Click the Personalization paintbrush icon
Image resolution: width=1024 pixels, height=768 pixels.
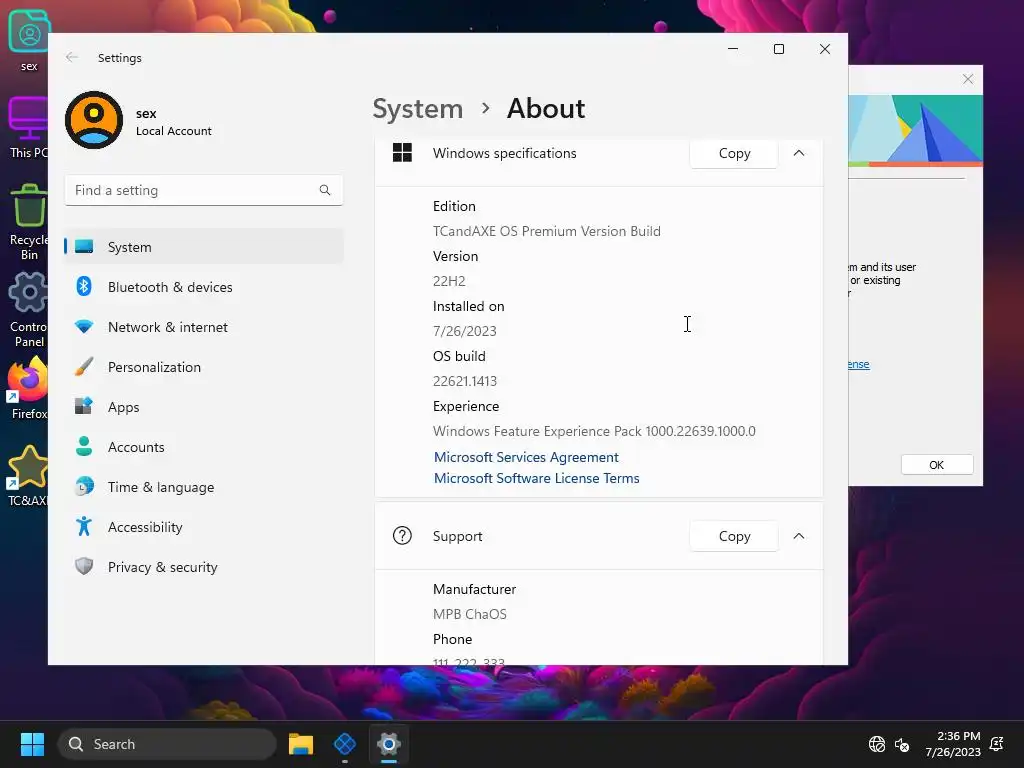pos(84,366)
